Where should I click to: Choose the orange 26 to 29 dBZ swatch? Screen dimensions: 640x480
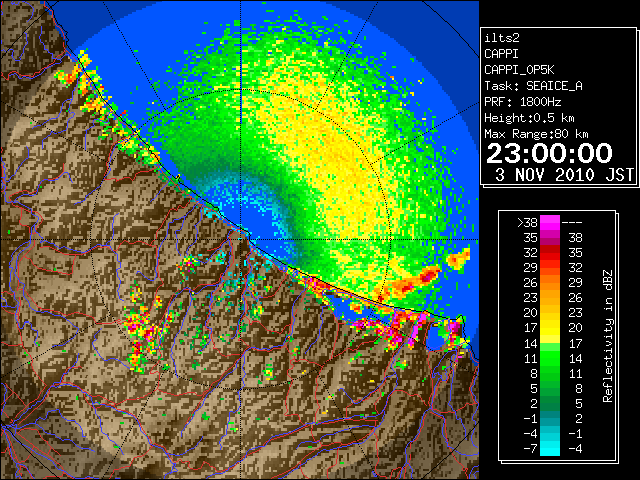click(x=550, y=282)
